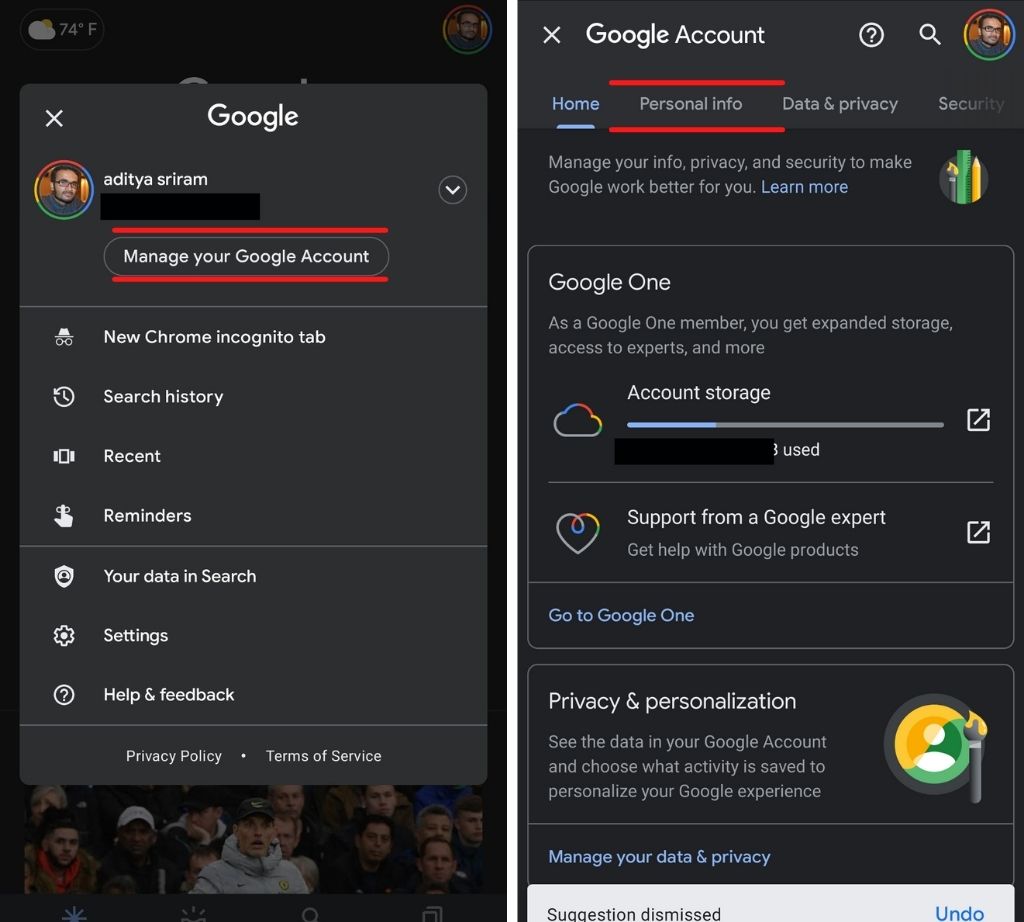This screenshot has height=922, width=1024.
Task: Open the help icon in Google Account header
Action: (871, 35)
